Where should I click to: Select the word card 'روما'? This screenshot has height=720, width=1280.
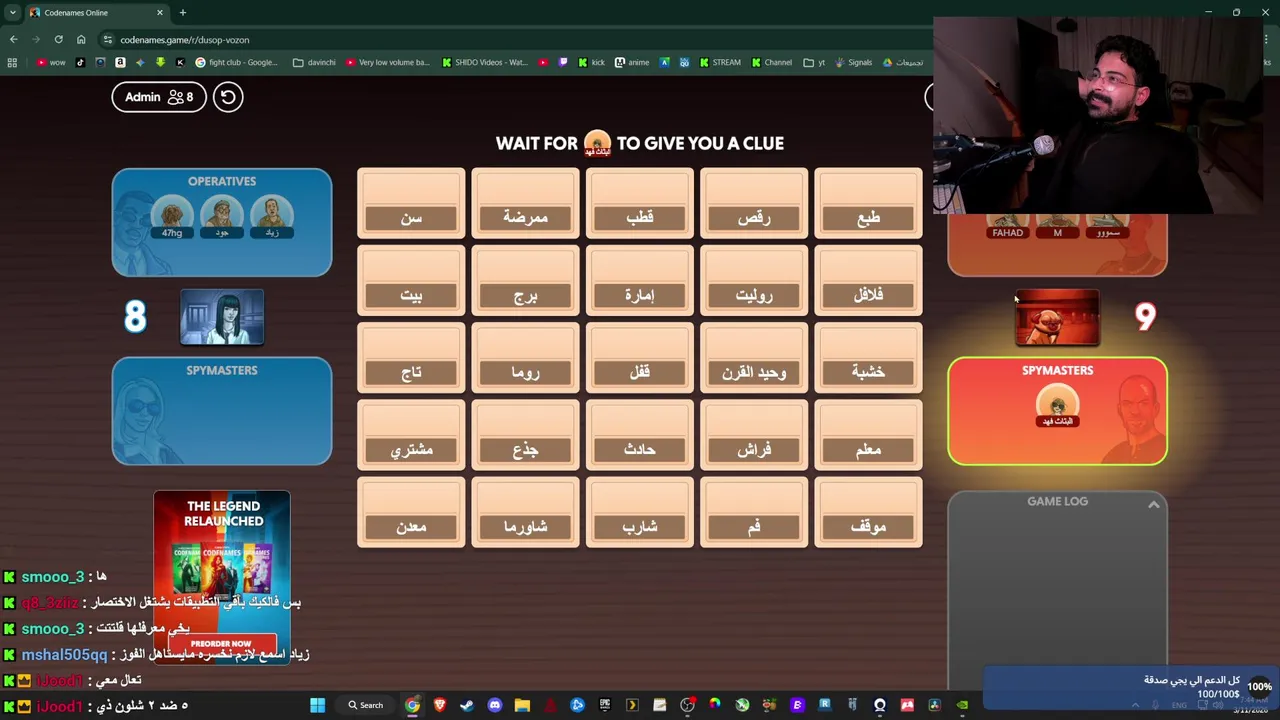coord(525,358)
